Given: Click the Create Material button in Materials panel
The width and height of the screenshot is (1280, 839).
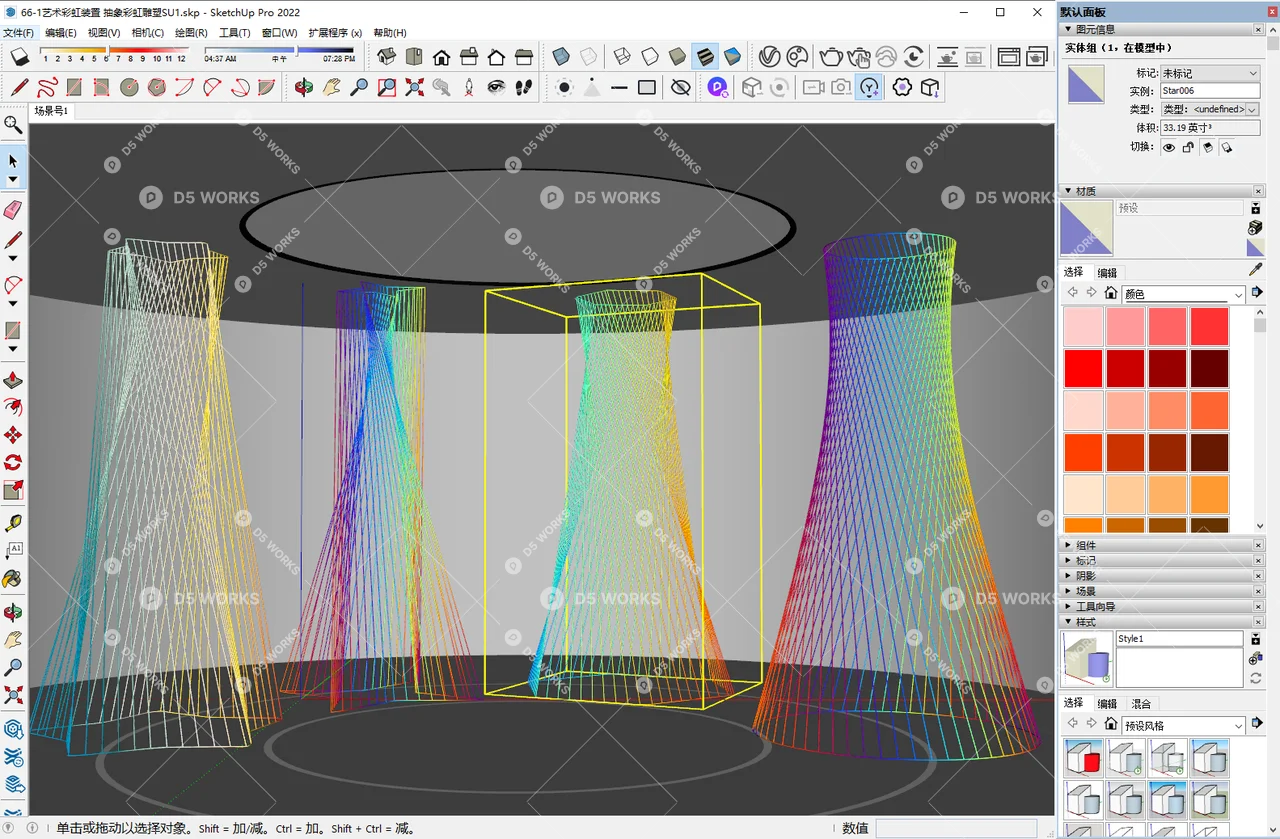Looking at the screenshot, I should click(x=1255, y=226).
